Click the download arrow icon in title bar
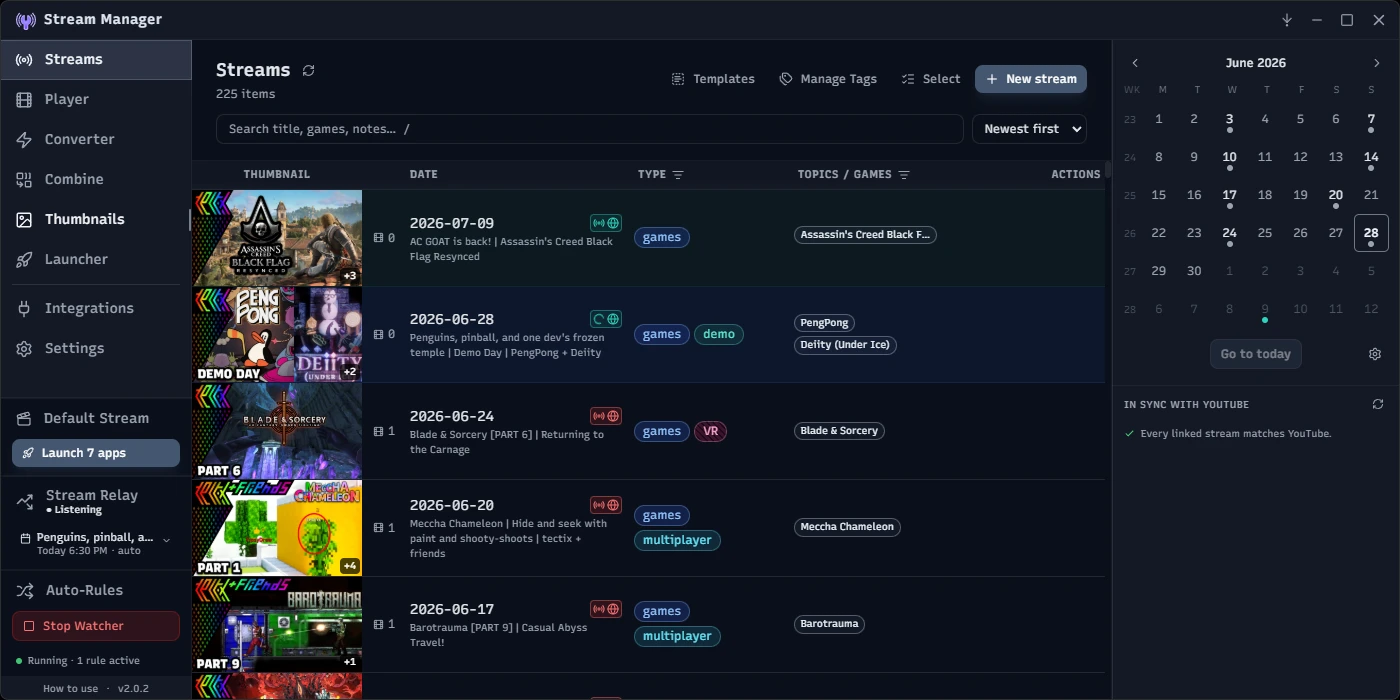 click(1287, 20)
